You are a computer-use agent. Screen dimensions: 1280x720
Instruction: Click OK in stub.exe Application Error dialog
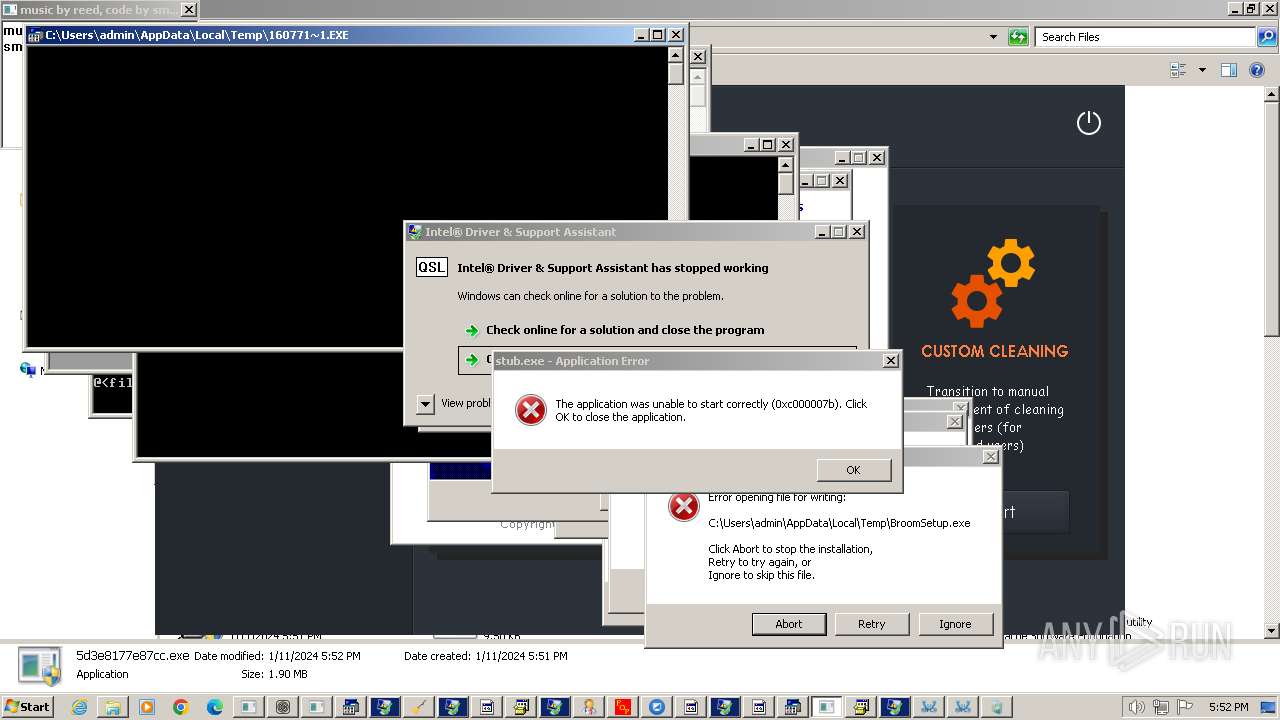coord(853,470)
